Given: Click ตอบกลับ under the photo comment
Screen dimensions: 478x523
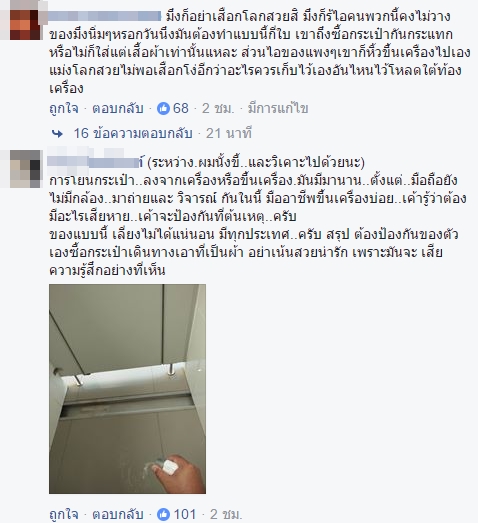Looking at the screenshot, I should coord(118,514).
